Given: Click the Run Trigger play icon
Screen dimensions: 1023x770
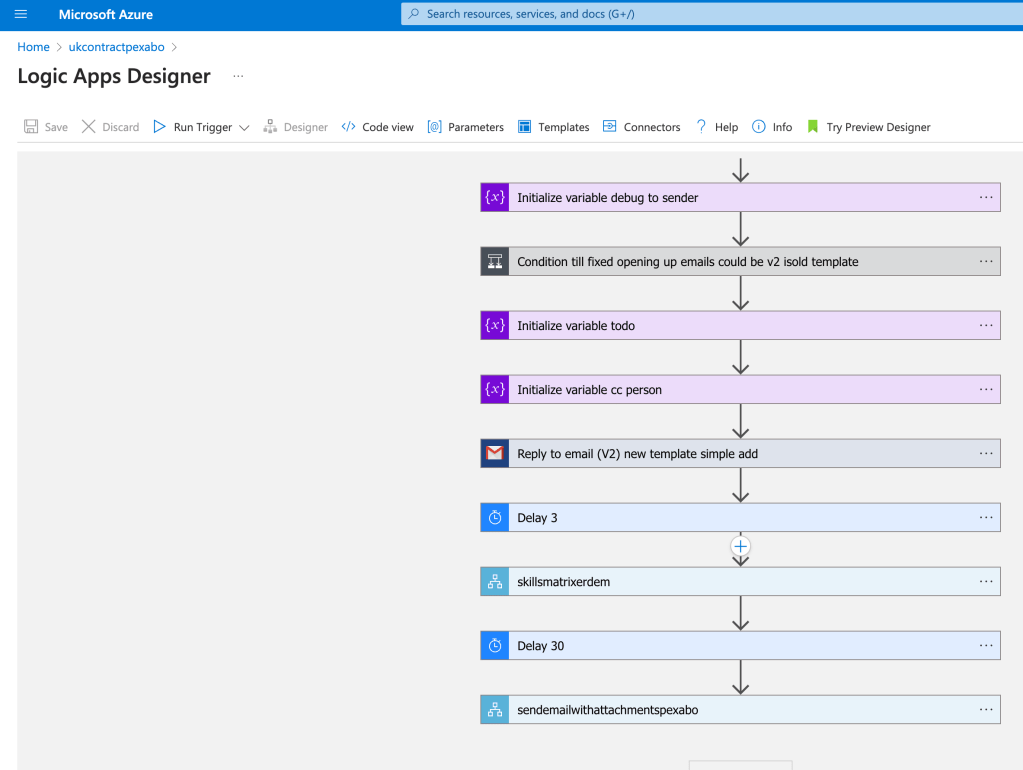Looking at the screenshot, I should [159, 127].
